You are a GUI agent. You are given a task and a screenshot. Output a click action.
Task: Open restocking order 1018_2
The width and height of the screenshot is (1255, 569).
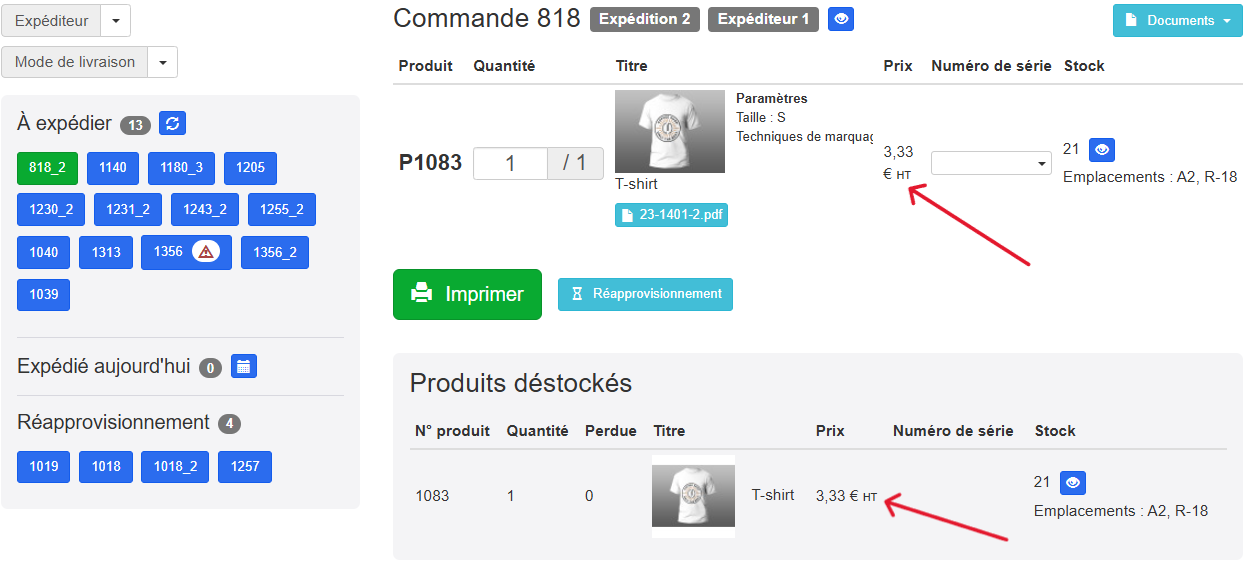click(x=175, y=467)
